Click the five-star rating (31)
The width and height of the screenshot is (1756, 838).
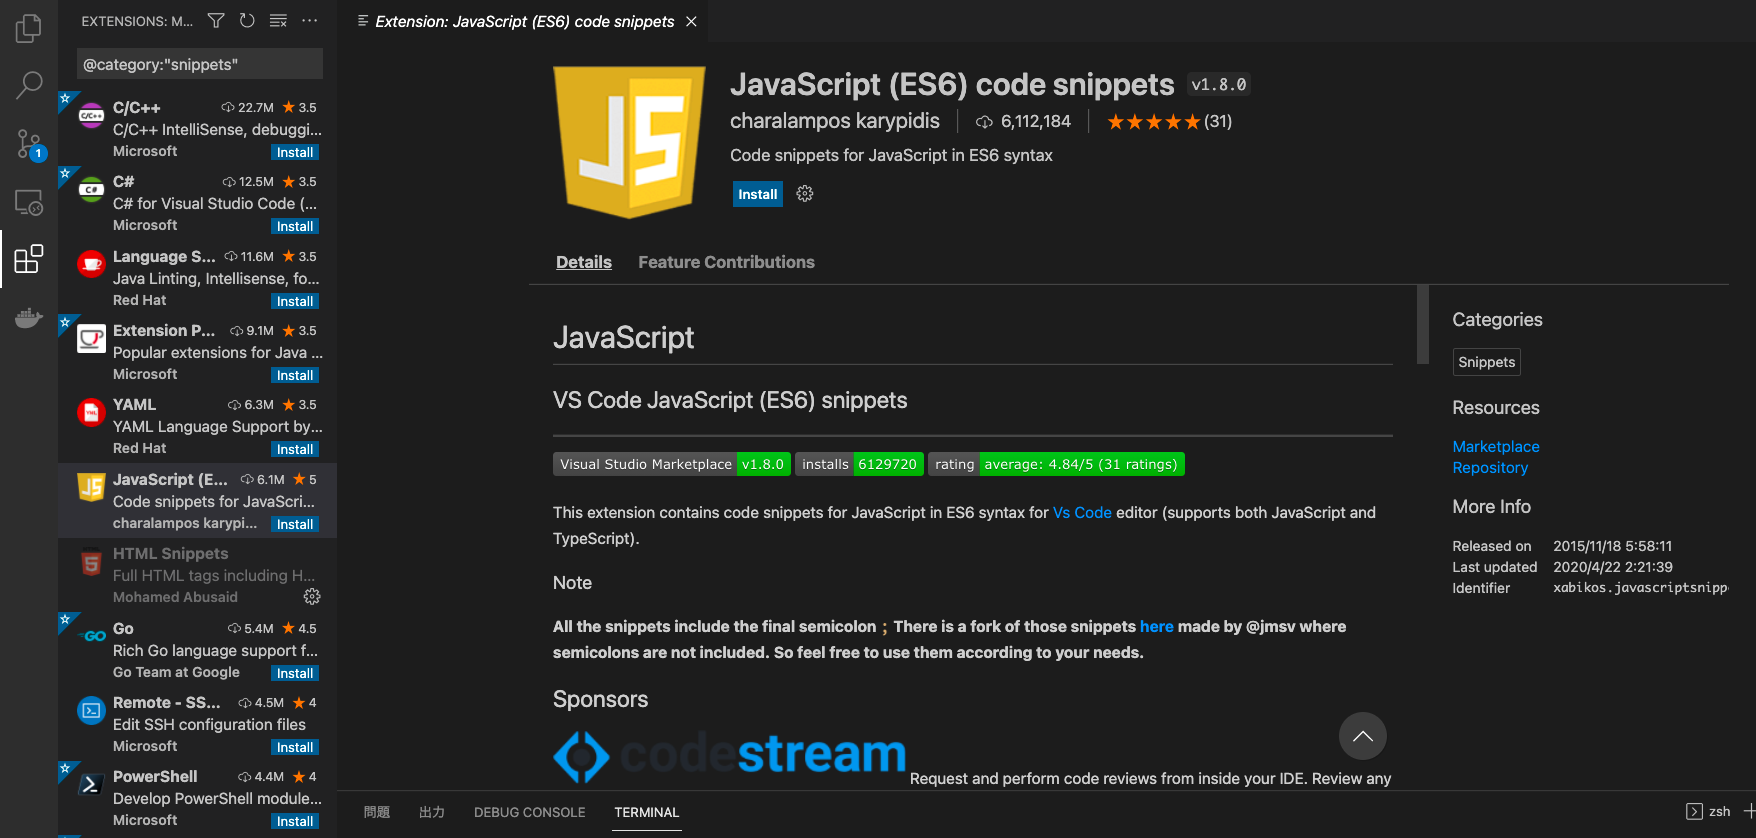coord(1169,122)
